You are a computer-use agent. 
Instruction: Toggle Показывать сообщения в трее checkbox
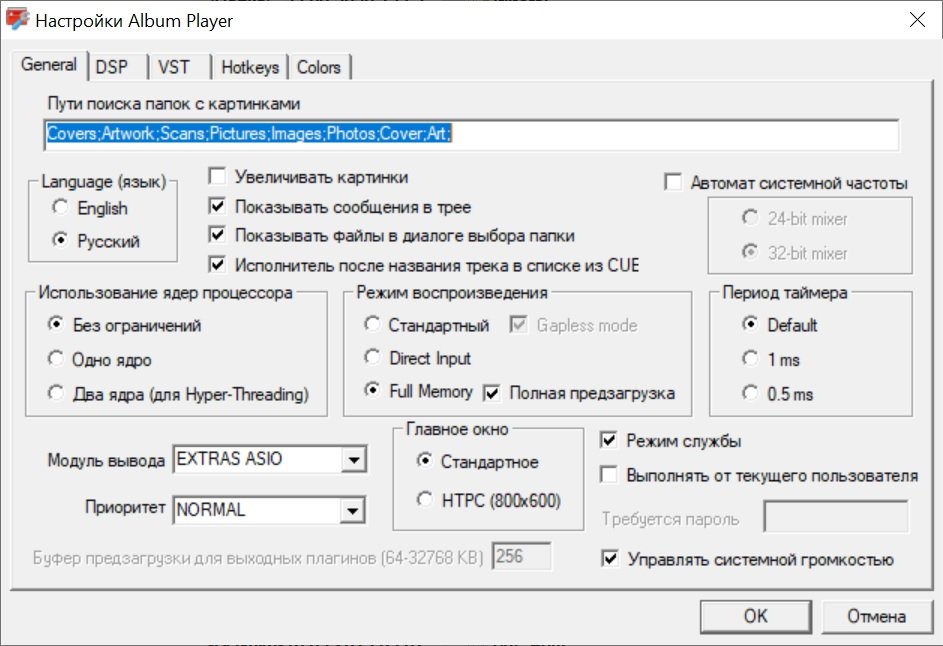[217, 207]
